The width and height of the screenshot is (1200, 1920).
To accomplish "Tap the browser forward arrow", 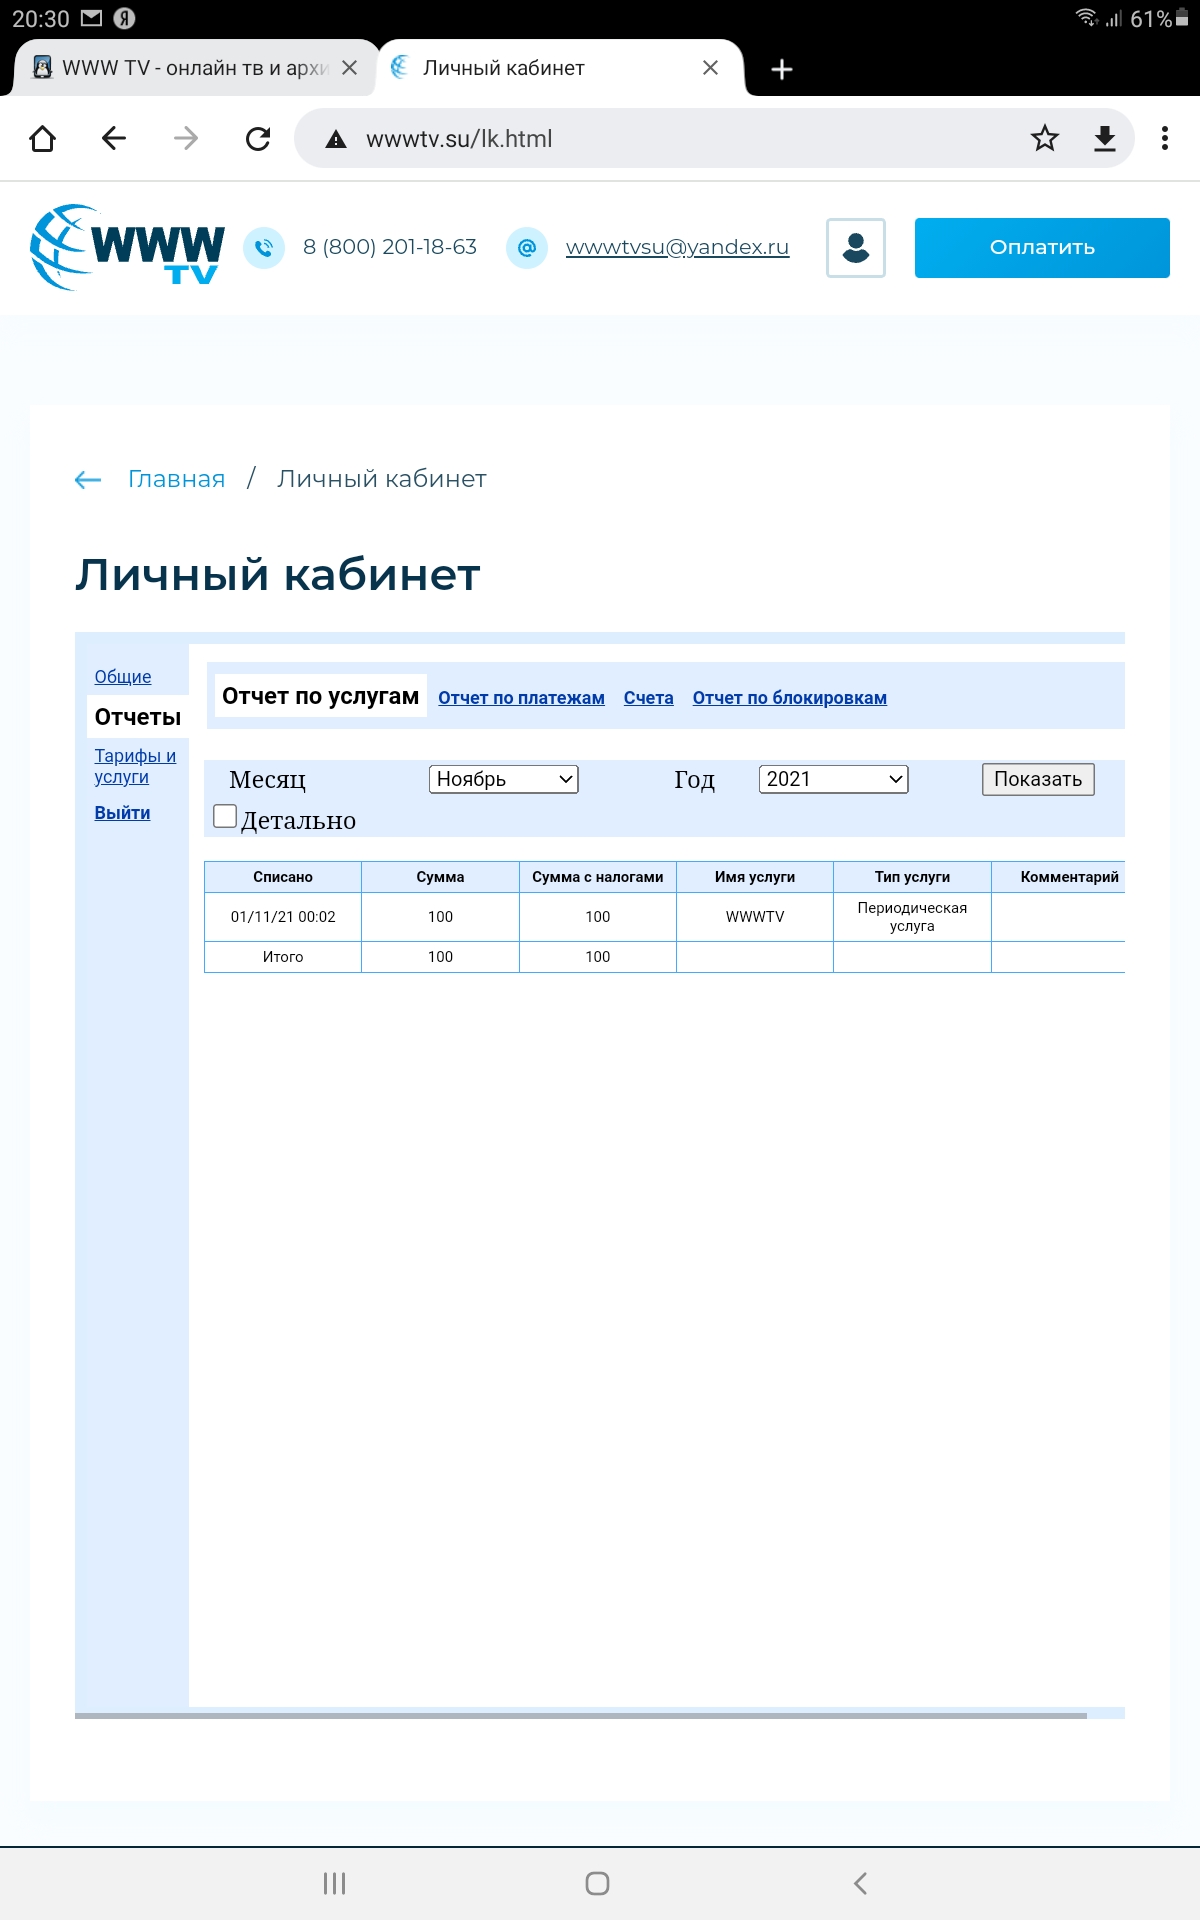I will pyautogui.click(x=186, y=138).
